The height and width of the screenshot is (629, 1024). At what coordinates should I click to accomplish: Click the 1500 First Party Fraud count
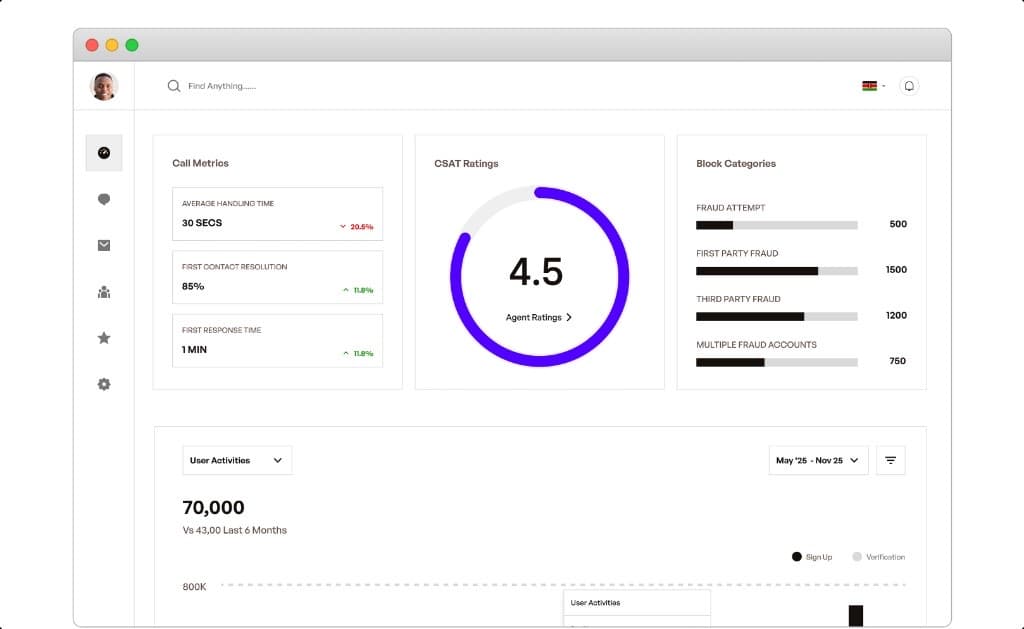point(896,270)
